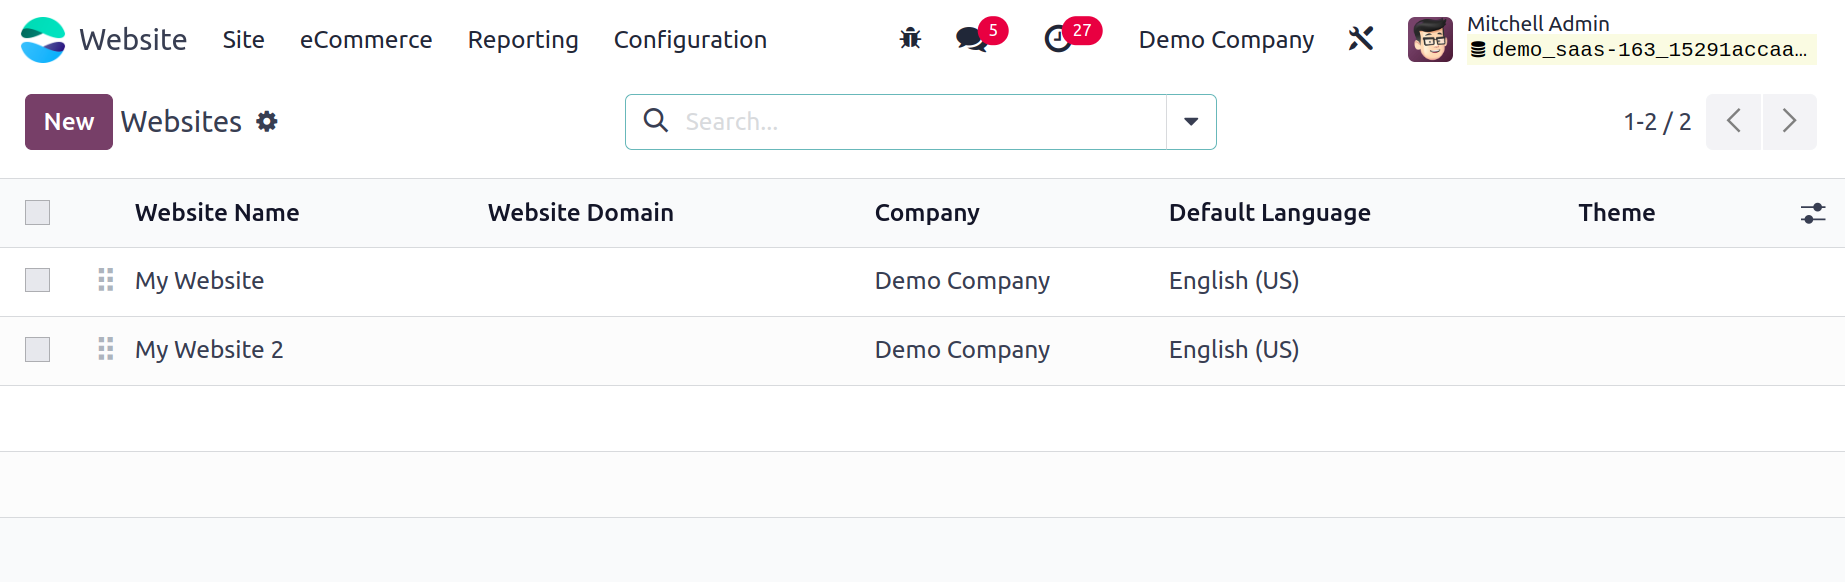Click the Mitchell Admin avatar

[1430, 40]
